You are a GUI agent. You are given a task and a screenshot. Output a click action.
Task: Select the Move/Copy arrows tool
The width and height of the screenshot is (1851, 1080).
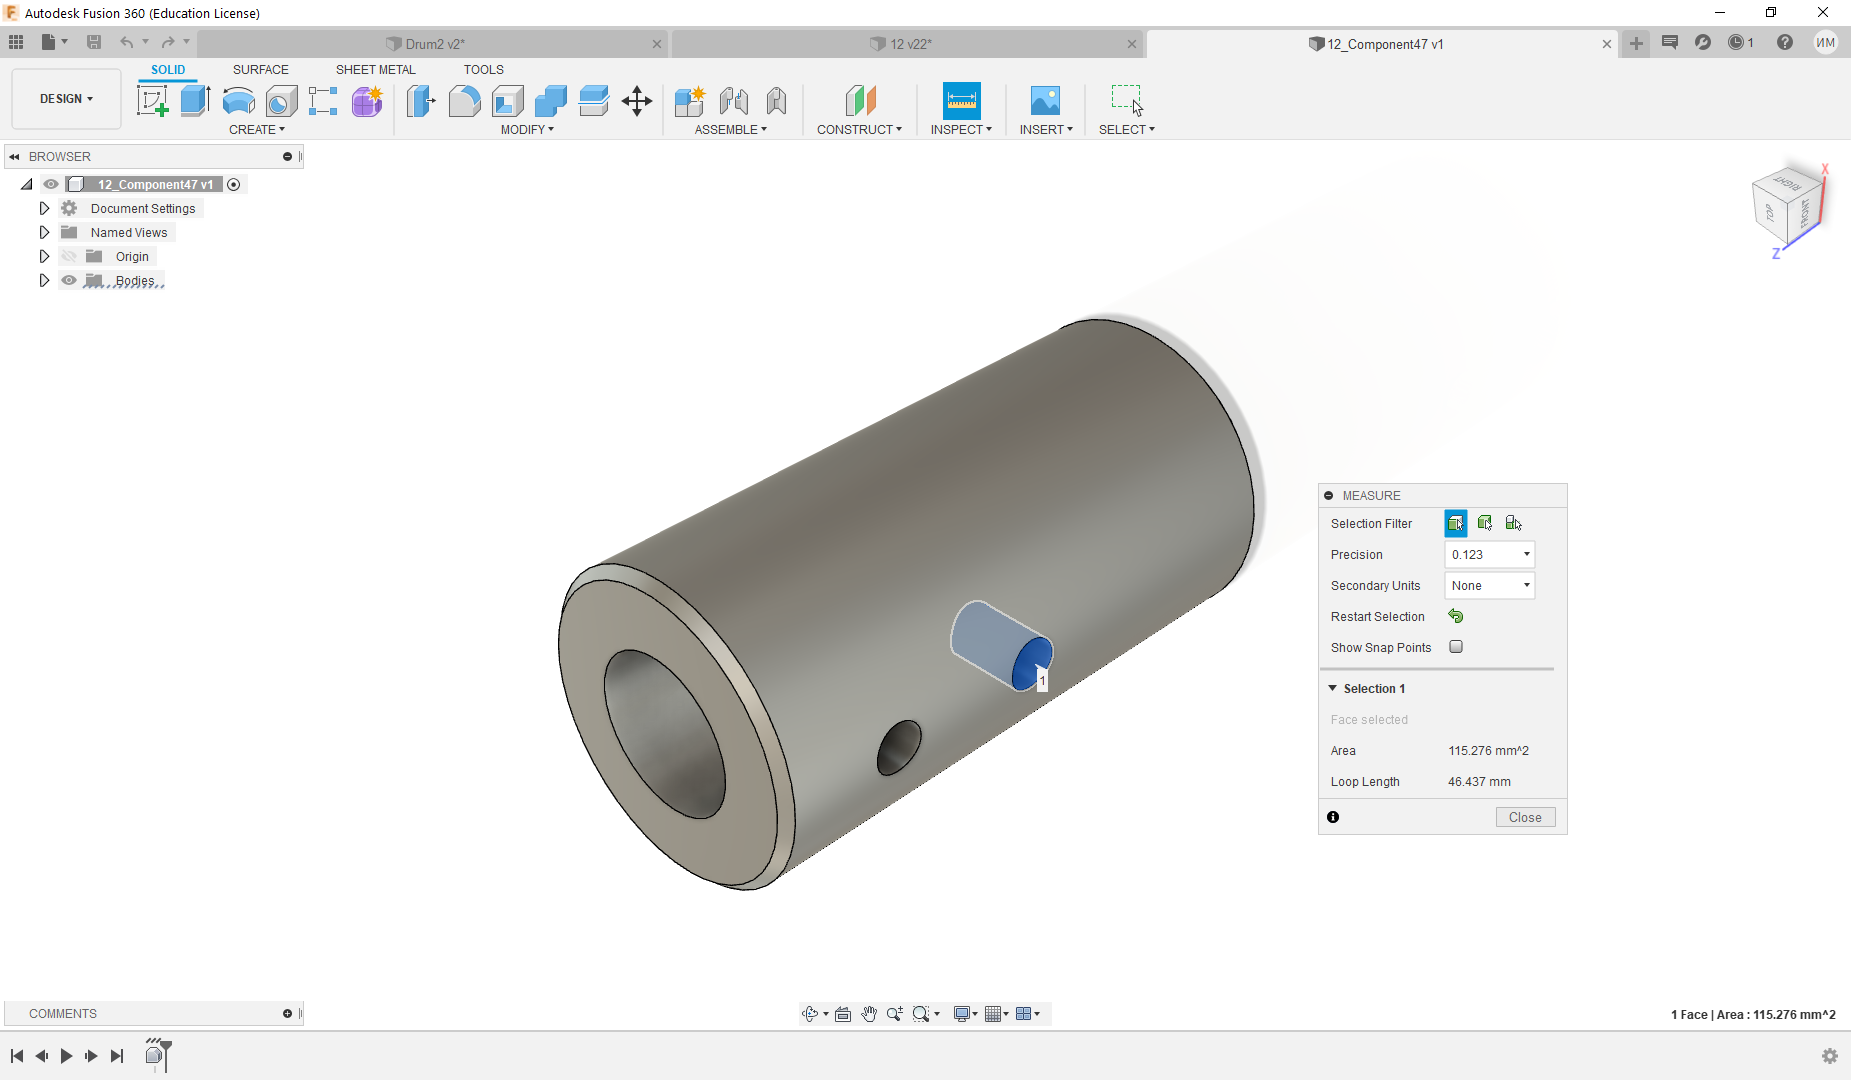637,101
